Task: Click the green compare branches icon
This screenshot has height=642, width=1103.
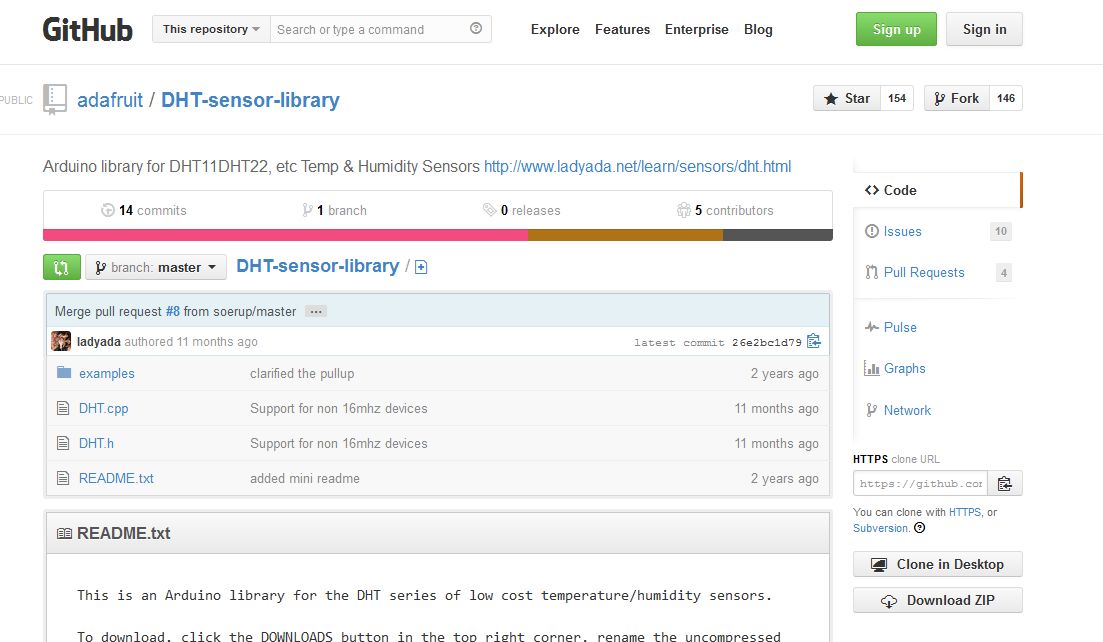Action: pyautogui.click(x=61, y=267)
